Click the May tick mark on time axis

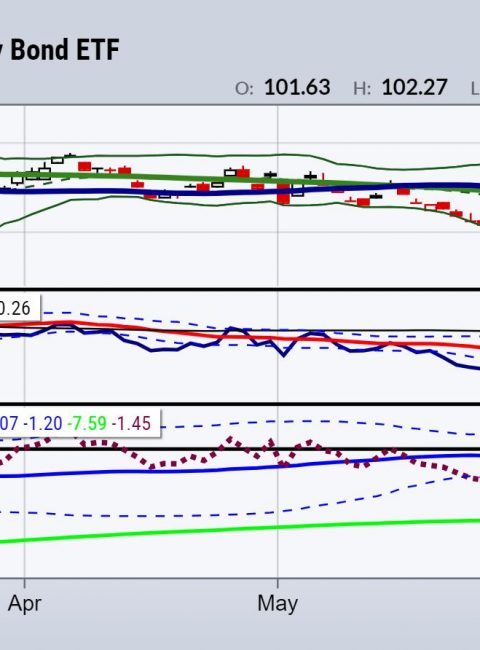pos(277,583)
